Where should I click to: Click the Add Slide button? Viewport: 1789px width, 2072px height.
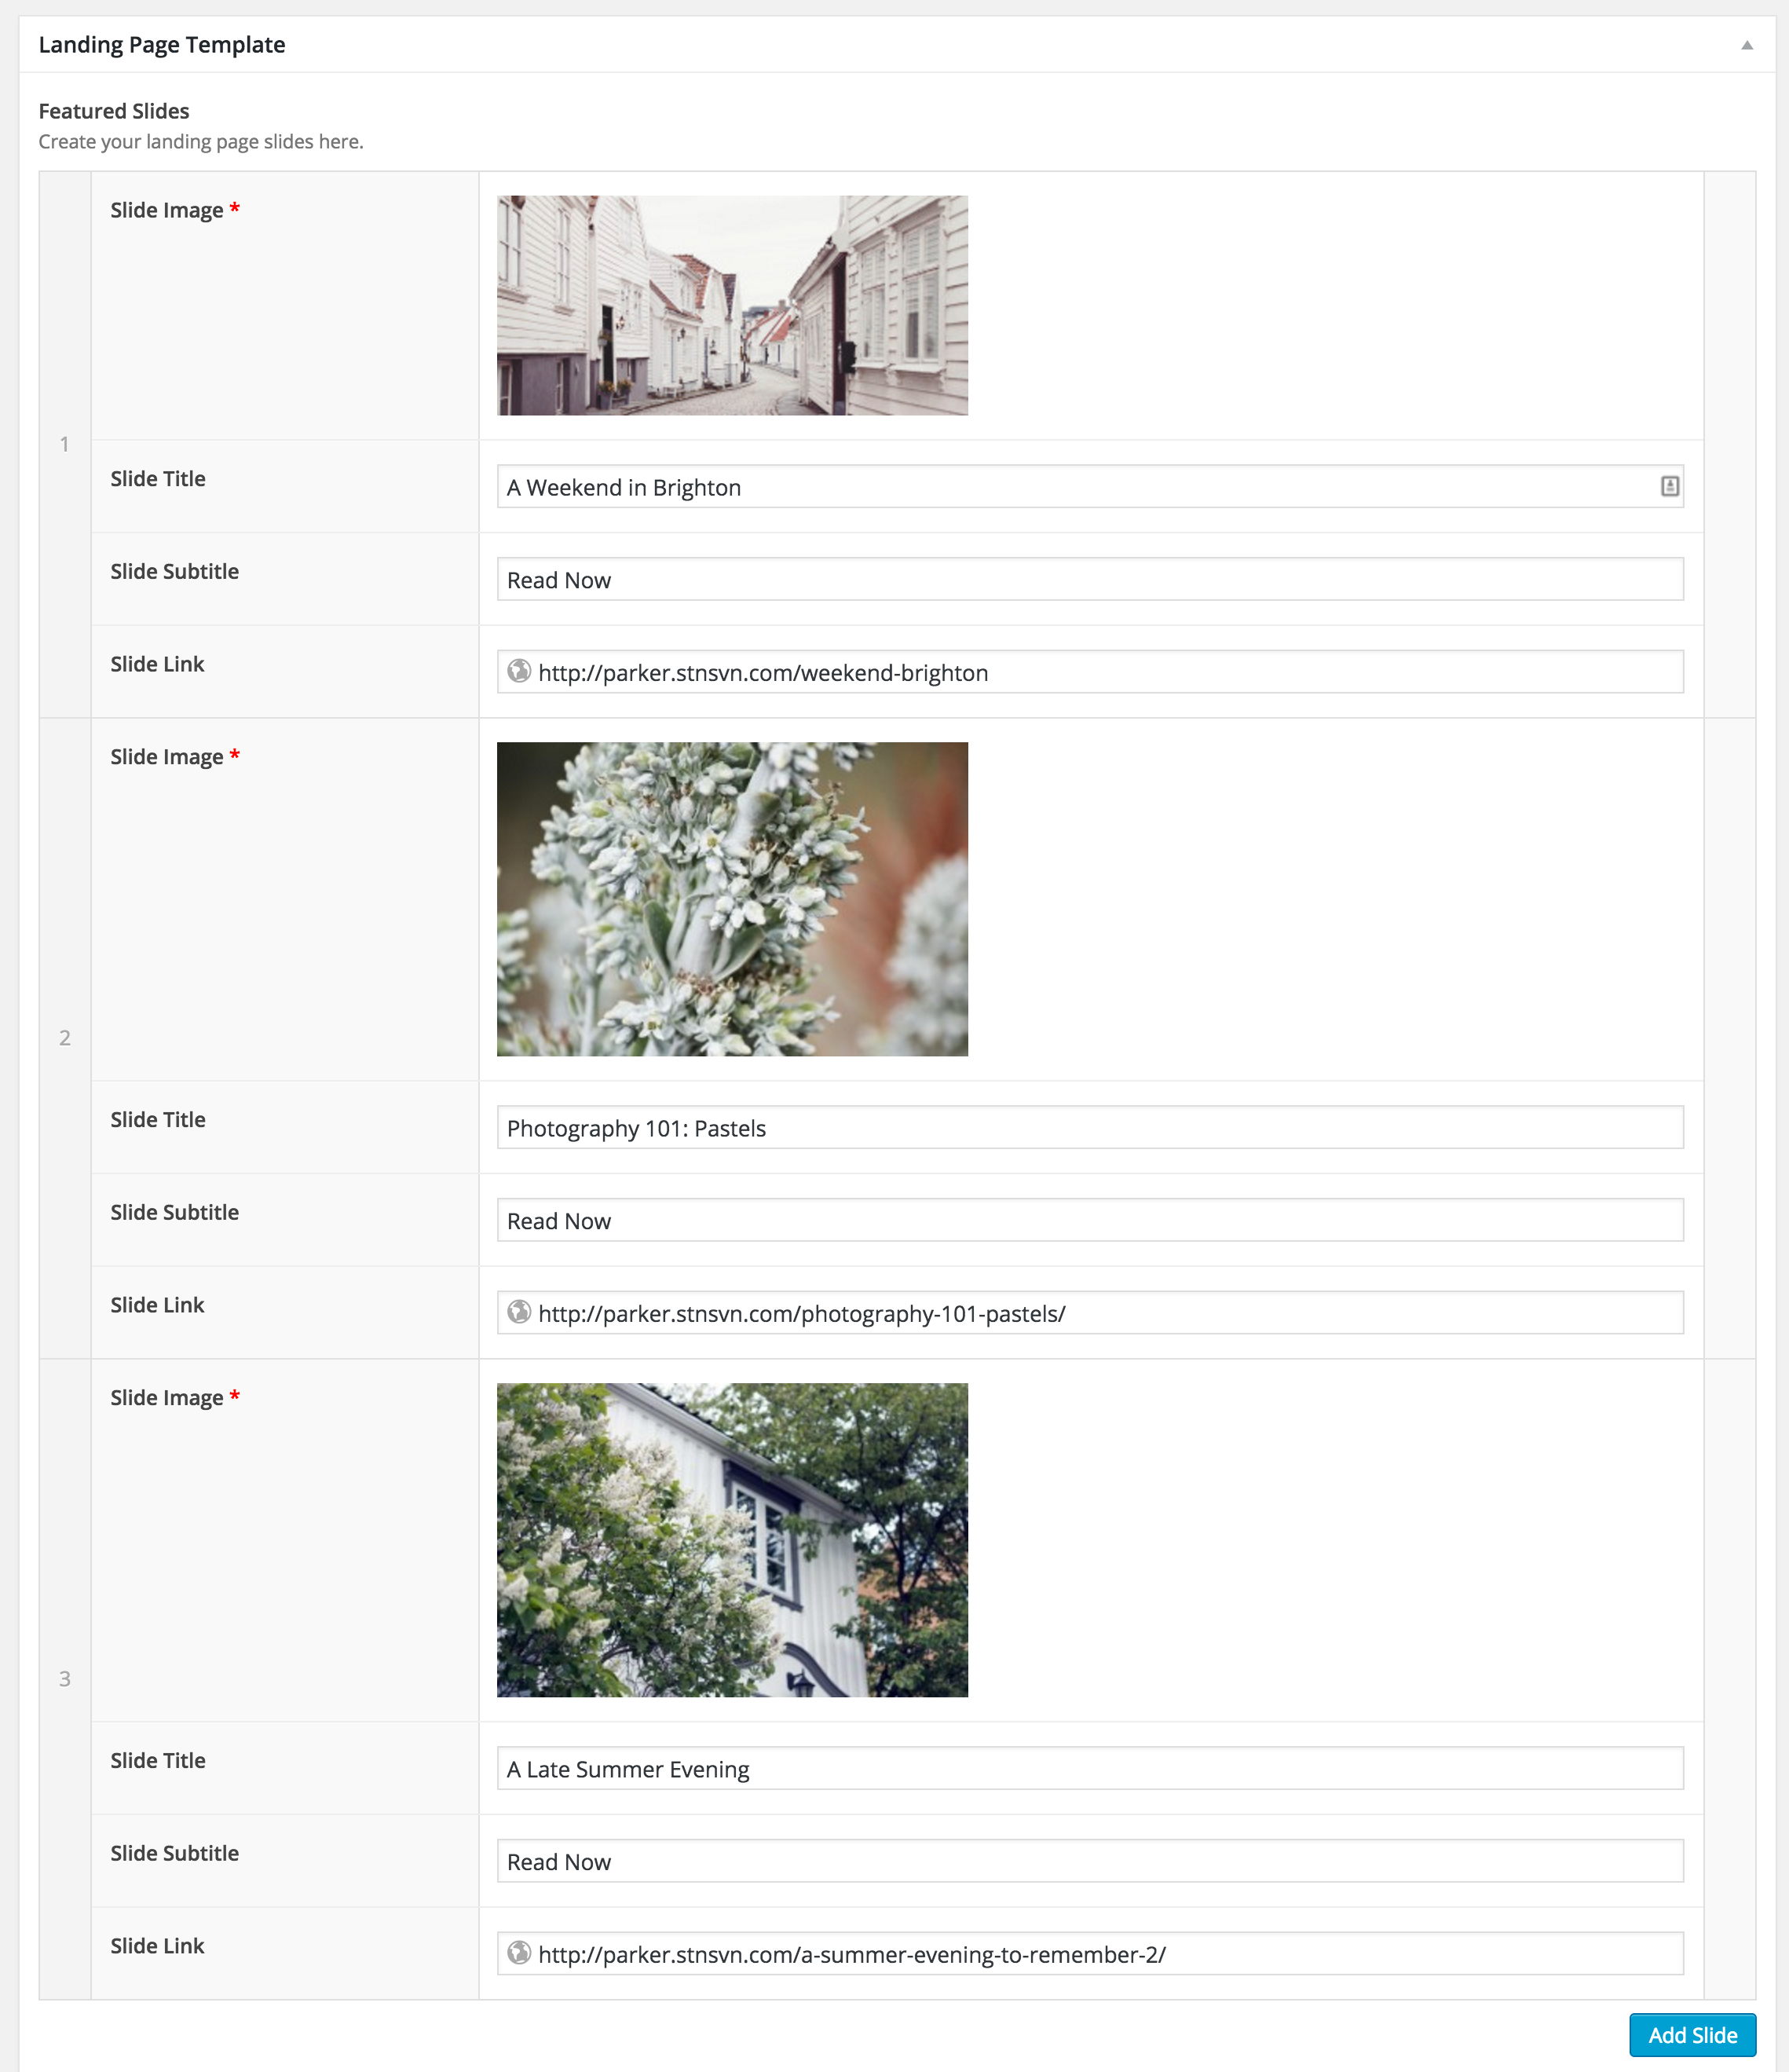[x=1692, y=2035]
